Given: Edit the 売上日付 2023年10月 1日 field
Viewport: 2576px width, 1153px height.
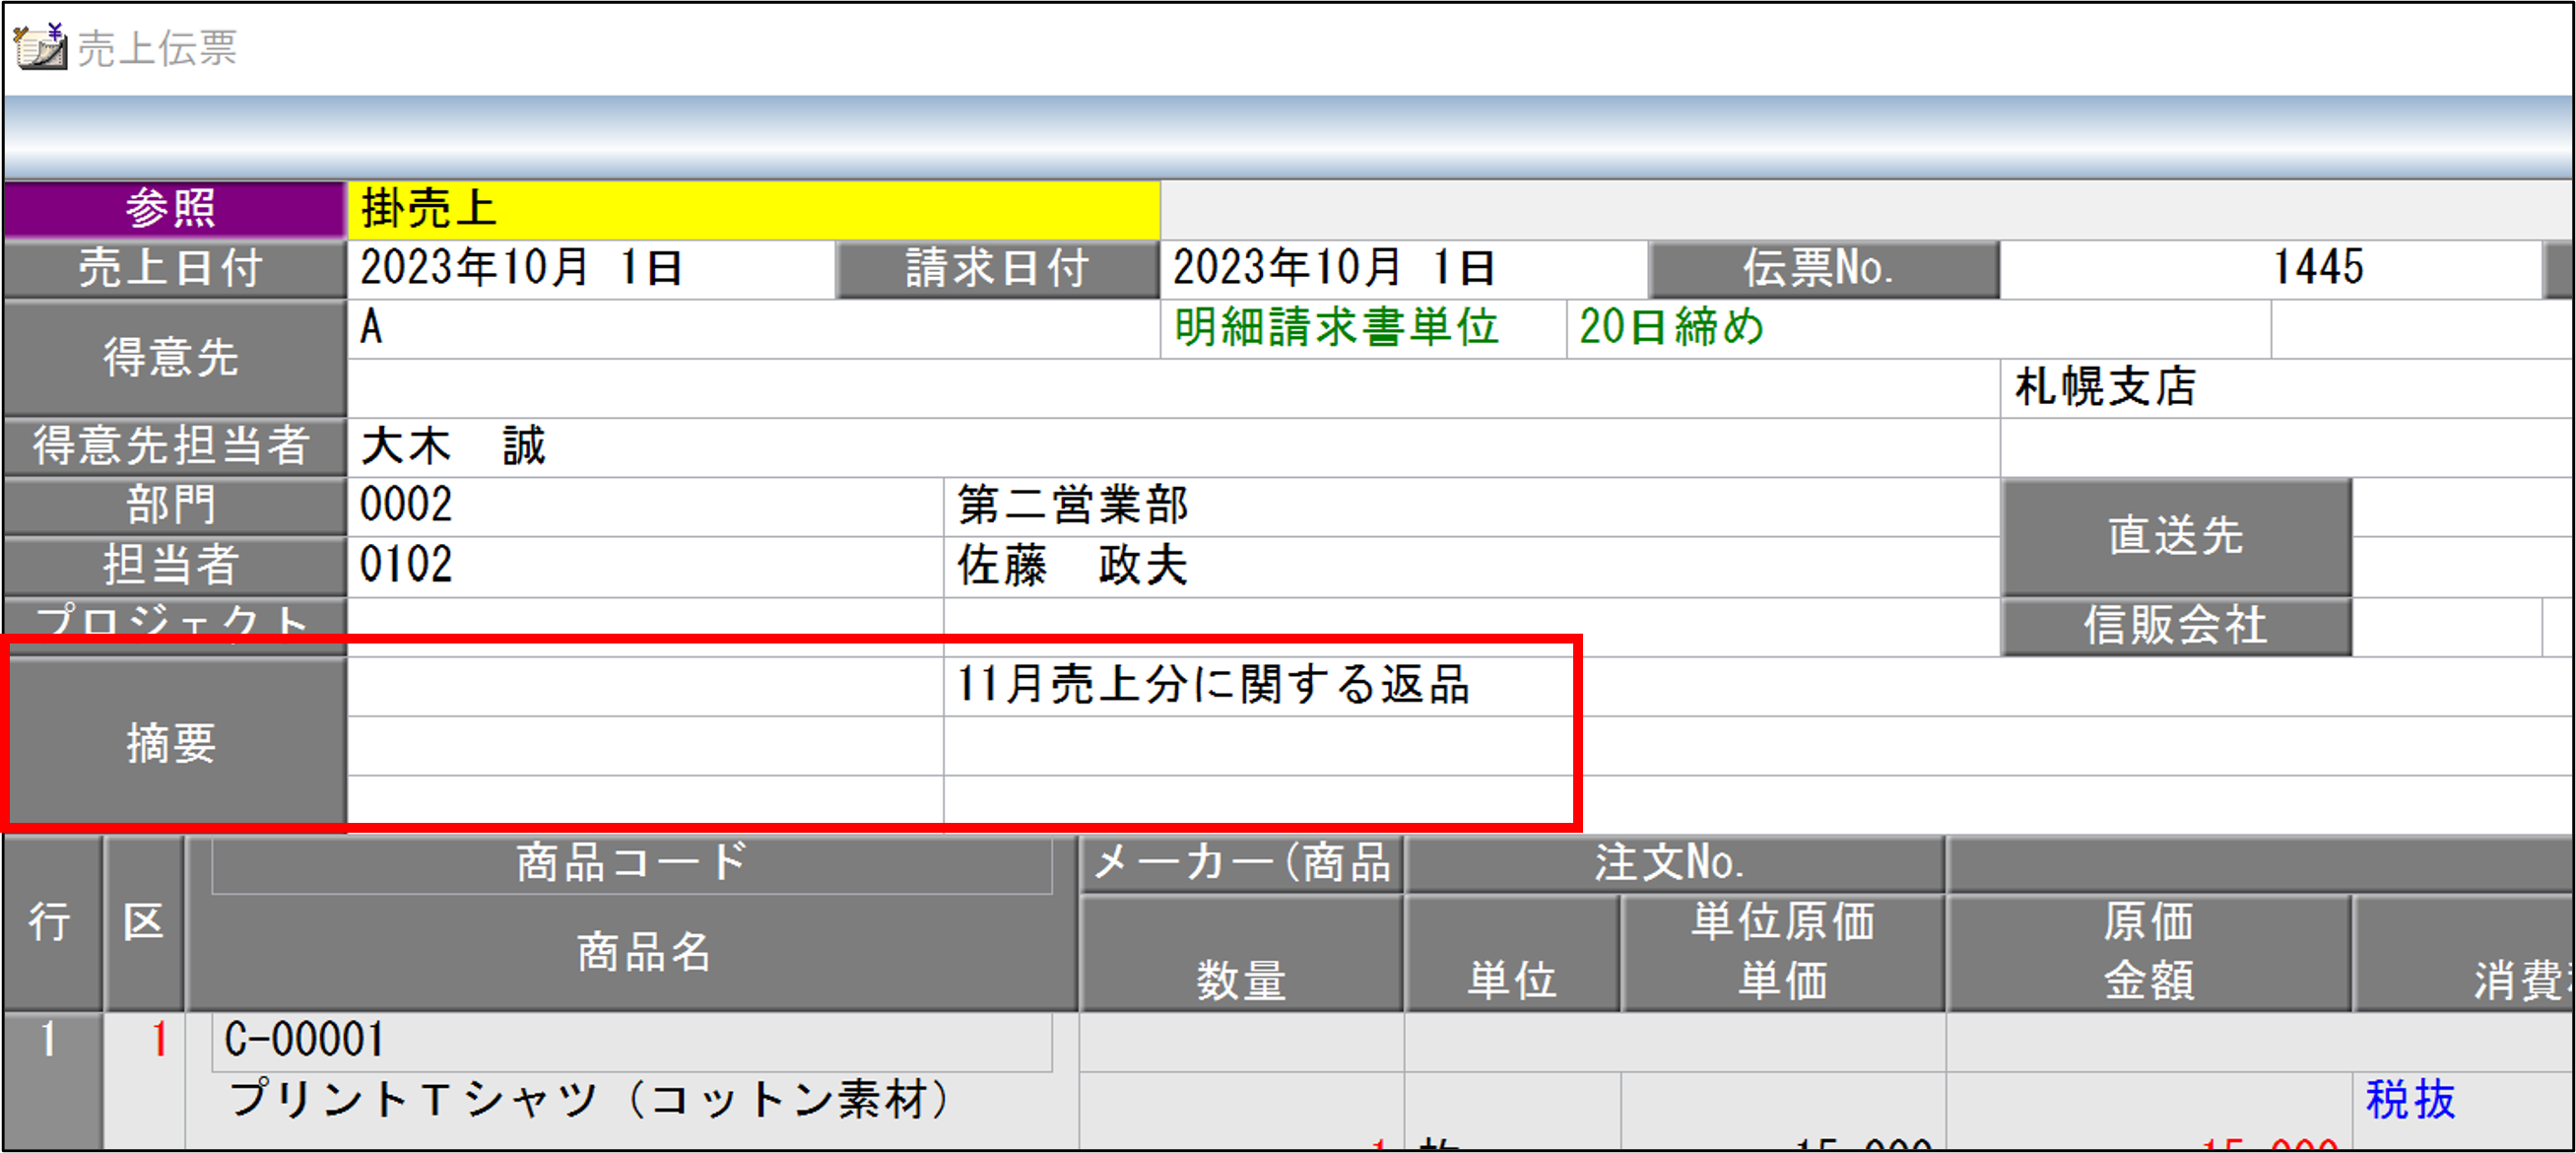Looking at the screenshot, I should pyautogui.click(x=591, y=269).
